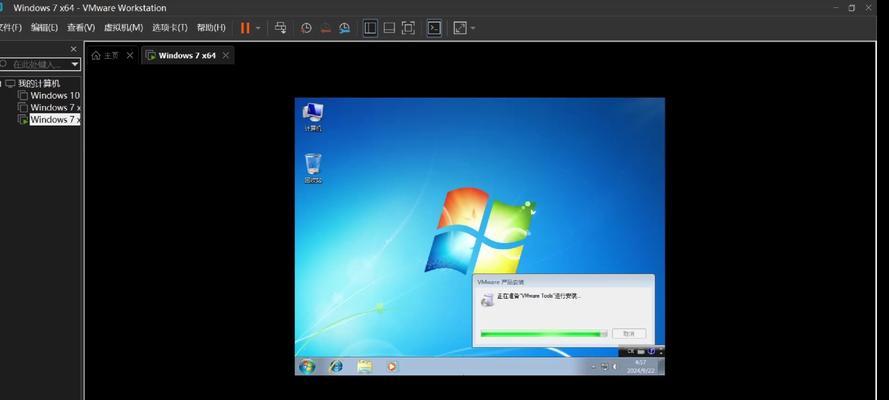Screen dimensions: 889x400
Task: Open the stretch mode dropdown arrow
Action: click(473, 28)
